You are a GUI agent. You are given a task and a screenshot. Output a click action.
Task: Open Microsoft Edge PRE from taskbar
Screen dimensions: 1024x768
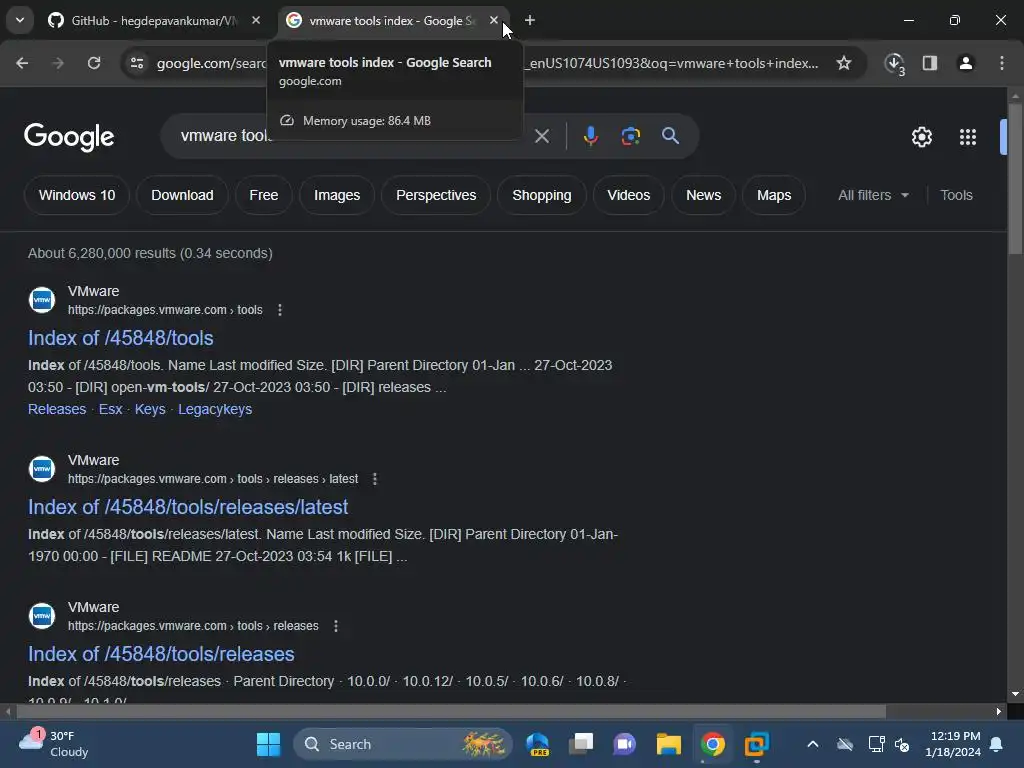pos(537,744)
